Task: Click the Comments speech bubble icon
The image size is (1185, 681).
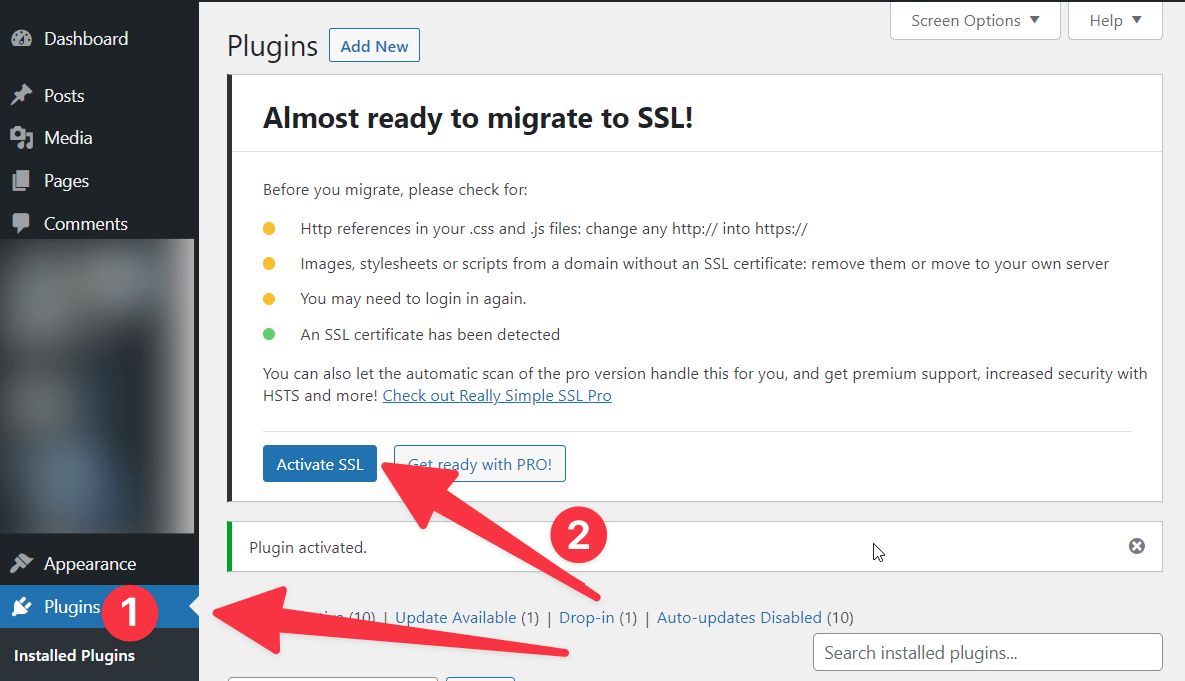Action: (x=22, y=223)
